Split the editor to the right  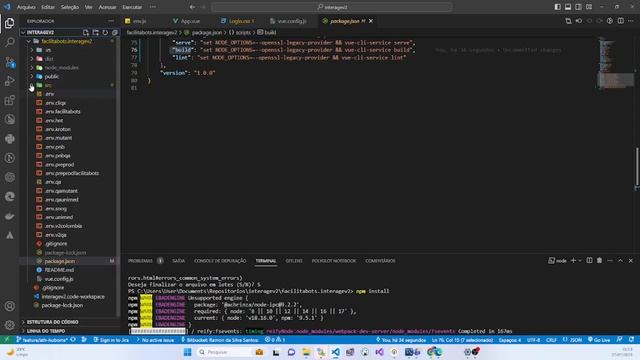click(620, 21)
